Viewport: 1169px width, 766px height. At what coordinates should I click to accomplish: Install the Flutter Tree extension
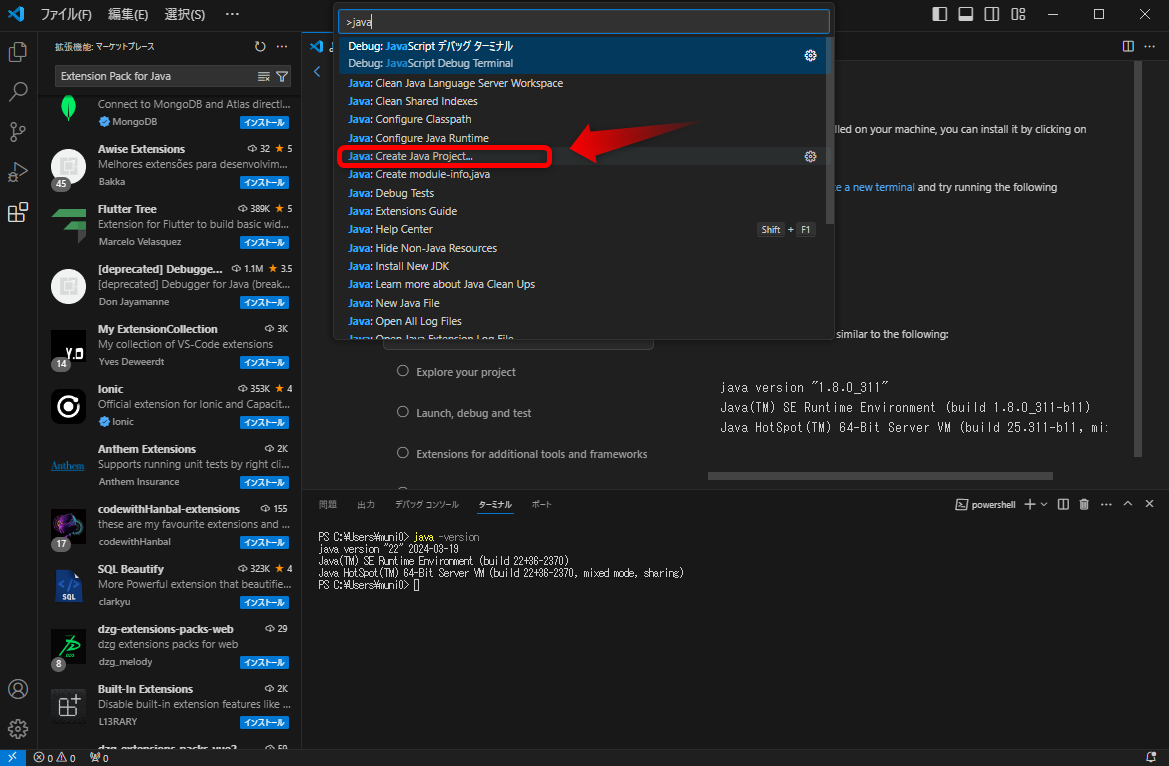tap(265, 242)
